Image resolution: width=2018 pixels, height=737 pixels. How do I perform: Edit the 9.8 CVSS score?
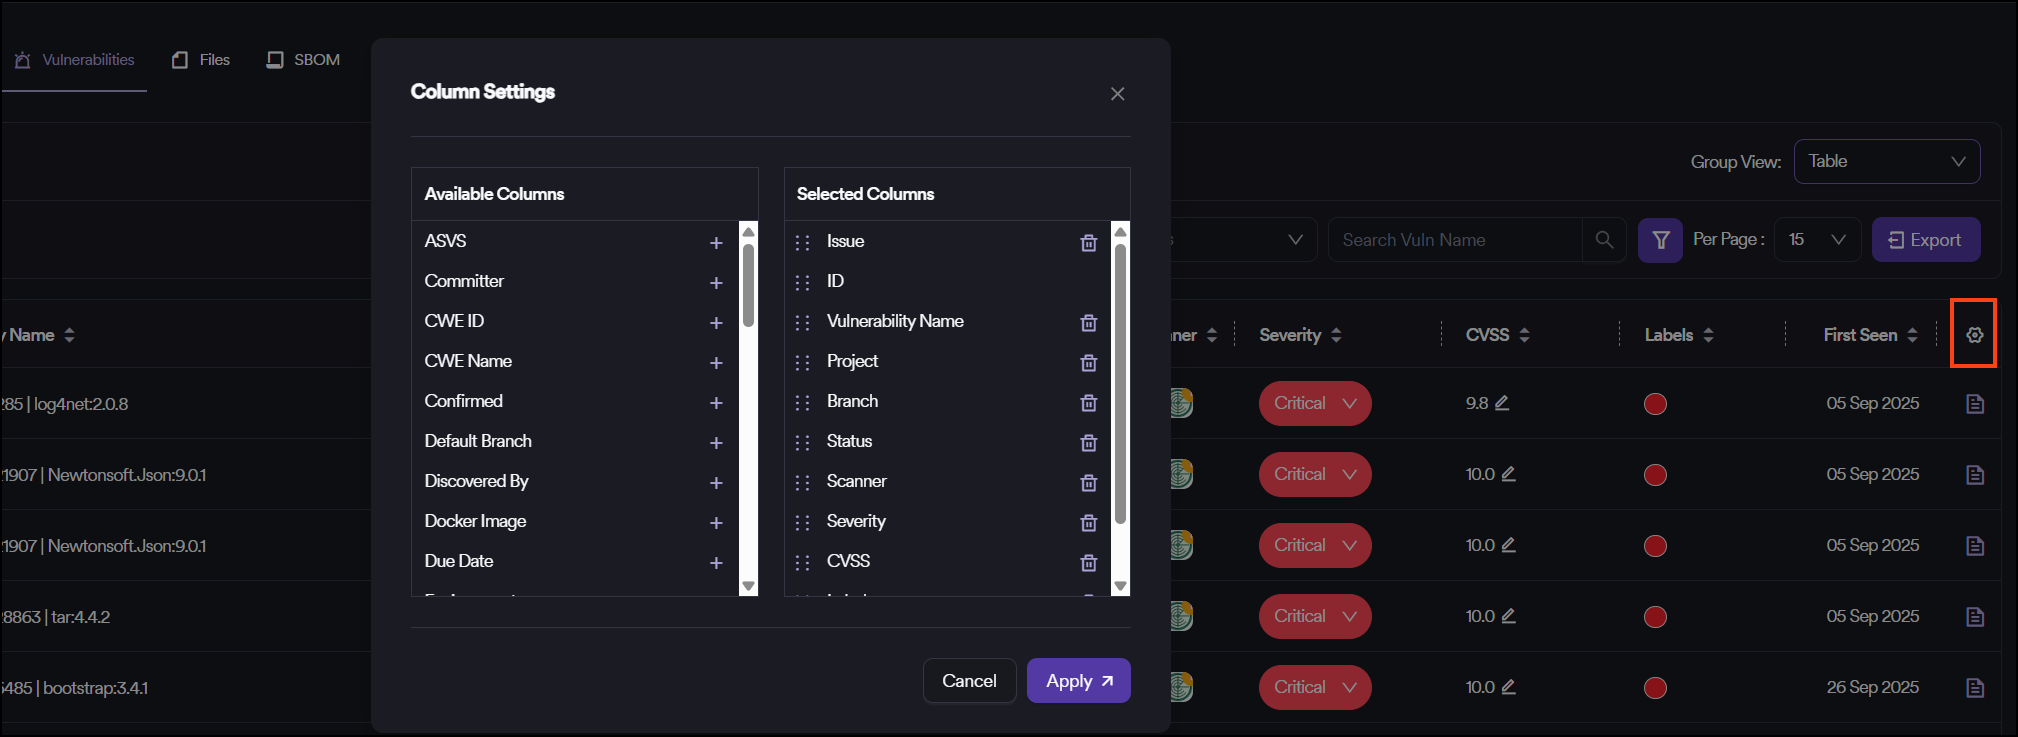[1502, 403]
